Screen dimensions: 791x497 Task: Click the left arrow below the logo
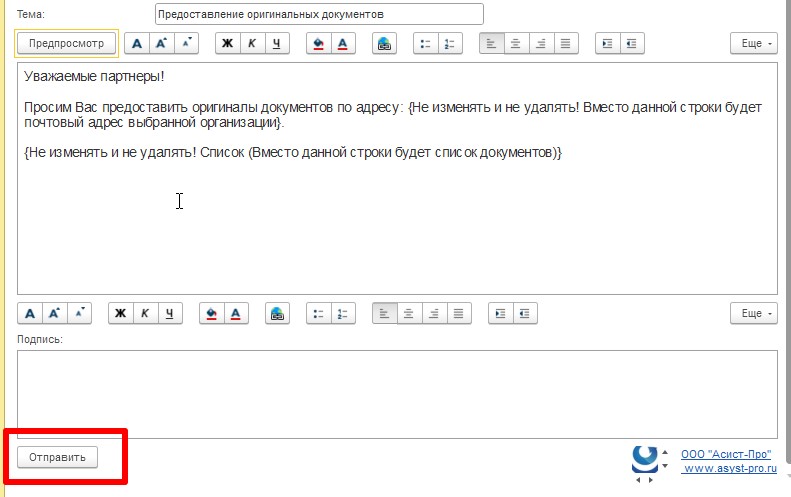tap(638, 480)
